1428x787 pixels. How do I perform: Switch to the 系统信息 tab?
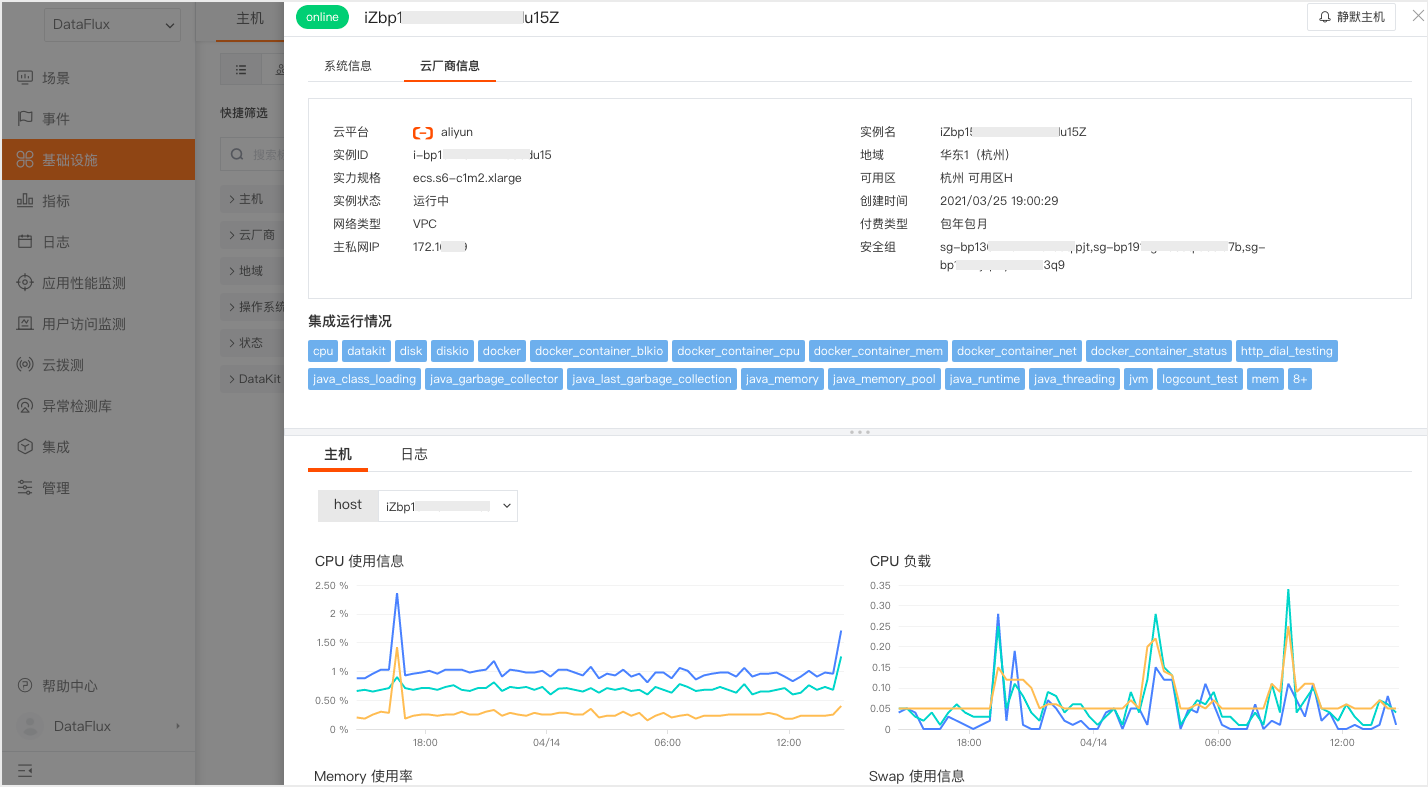[x=348, y=66]
